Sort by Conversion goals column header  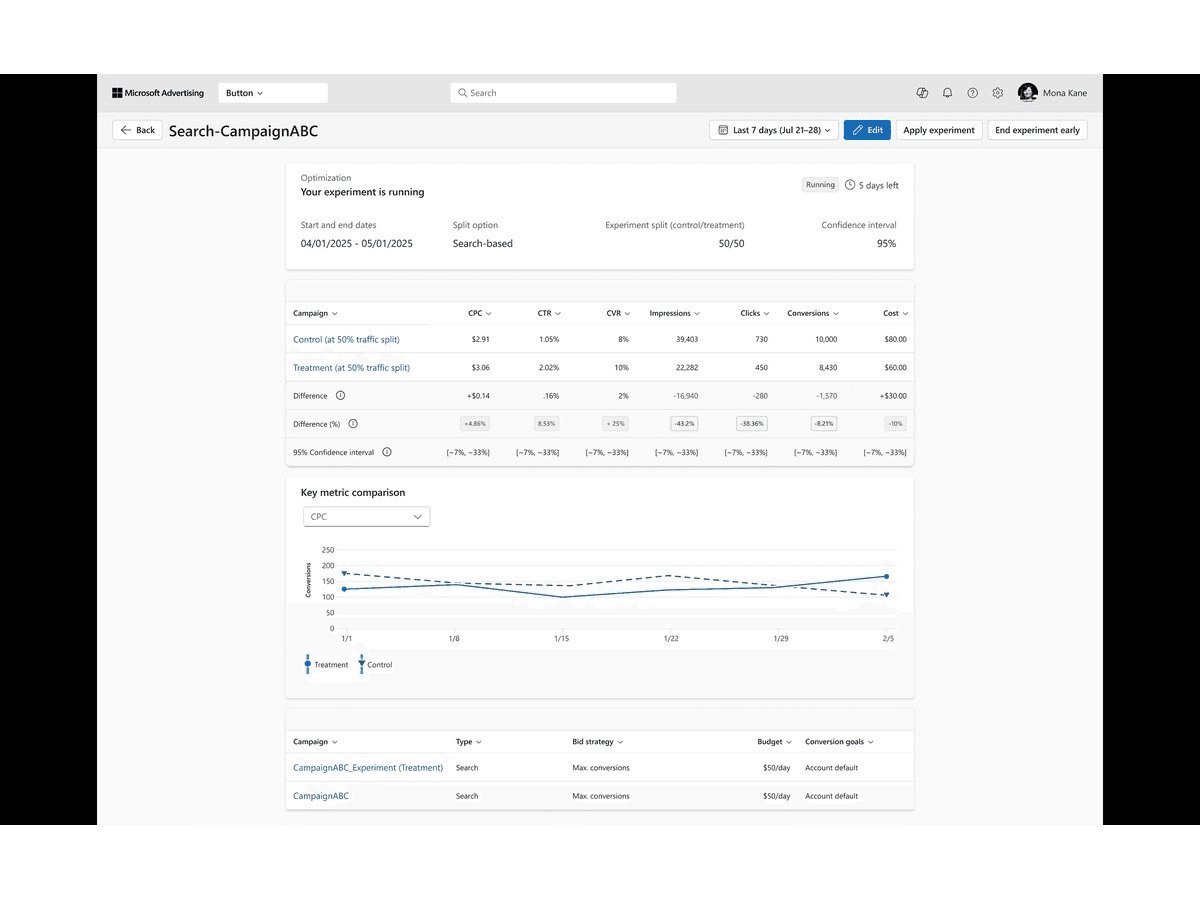pos(839,742)
